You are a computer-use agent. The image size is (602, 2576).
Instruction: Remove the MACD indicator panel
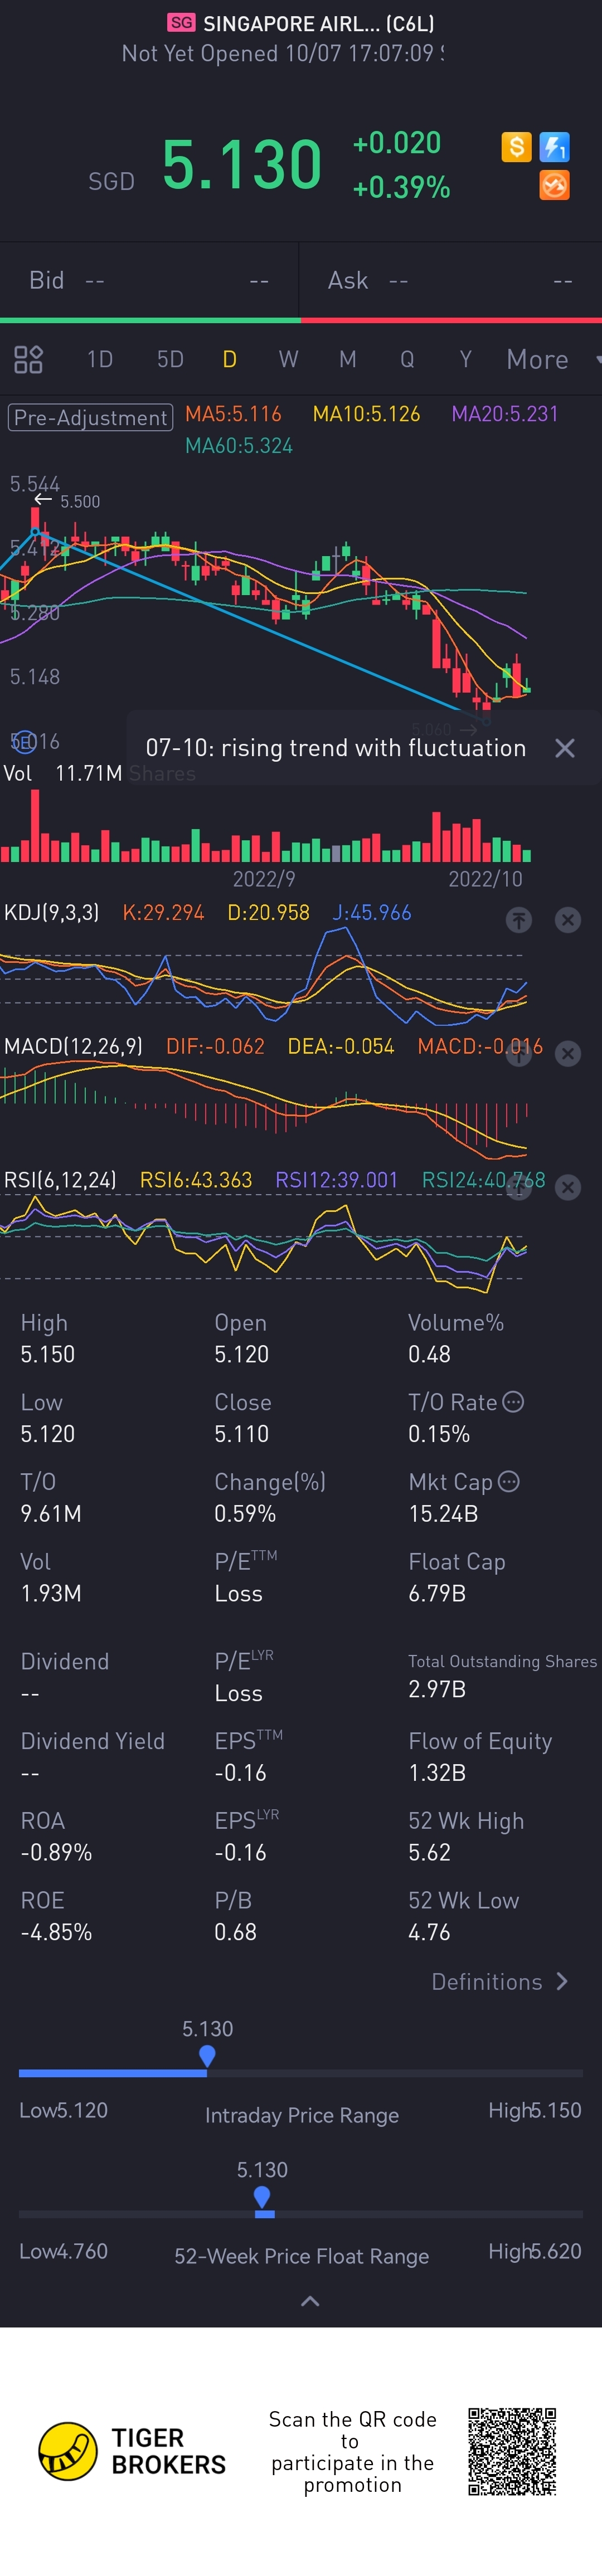coord(567,1054)
